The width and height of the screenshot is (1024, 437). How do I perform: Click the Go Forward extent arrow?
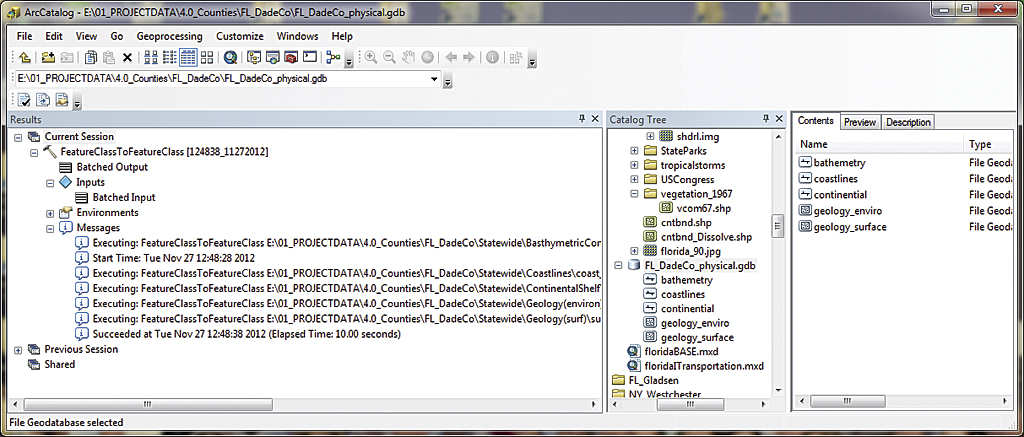coord(468,57)
